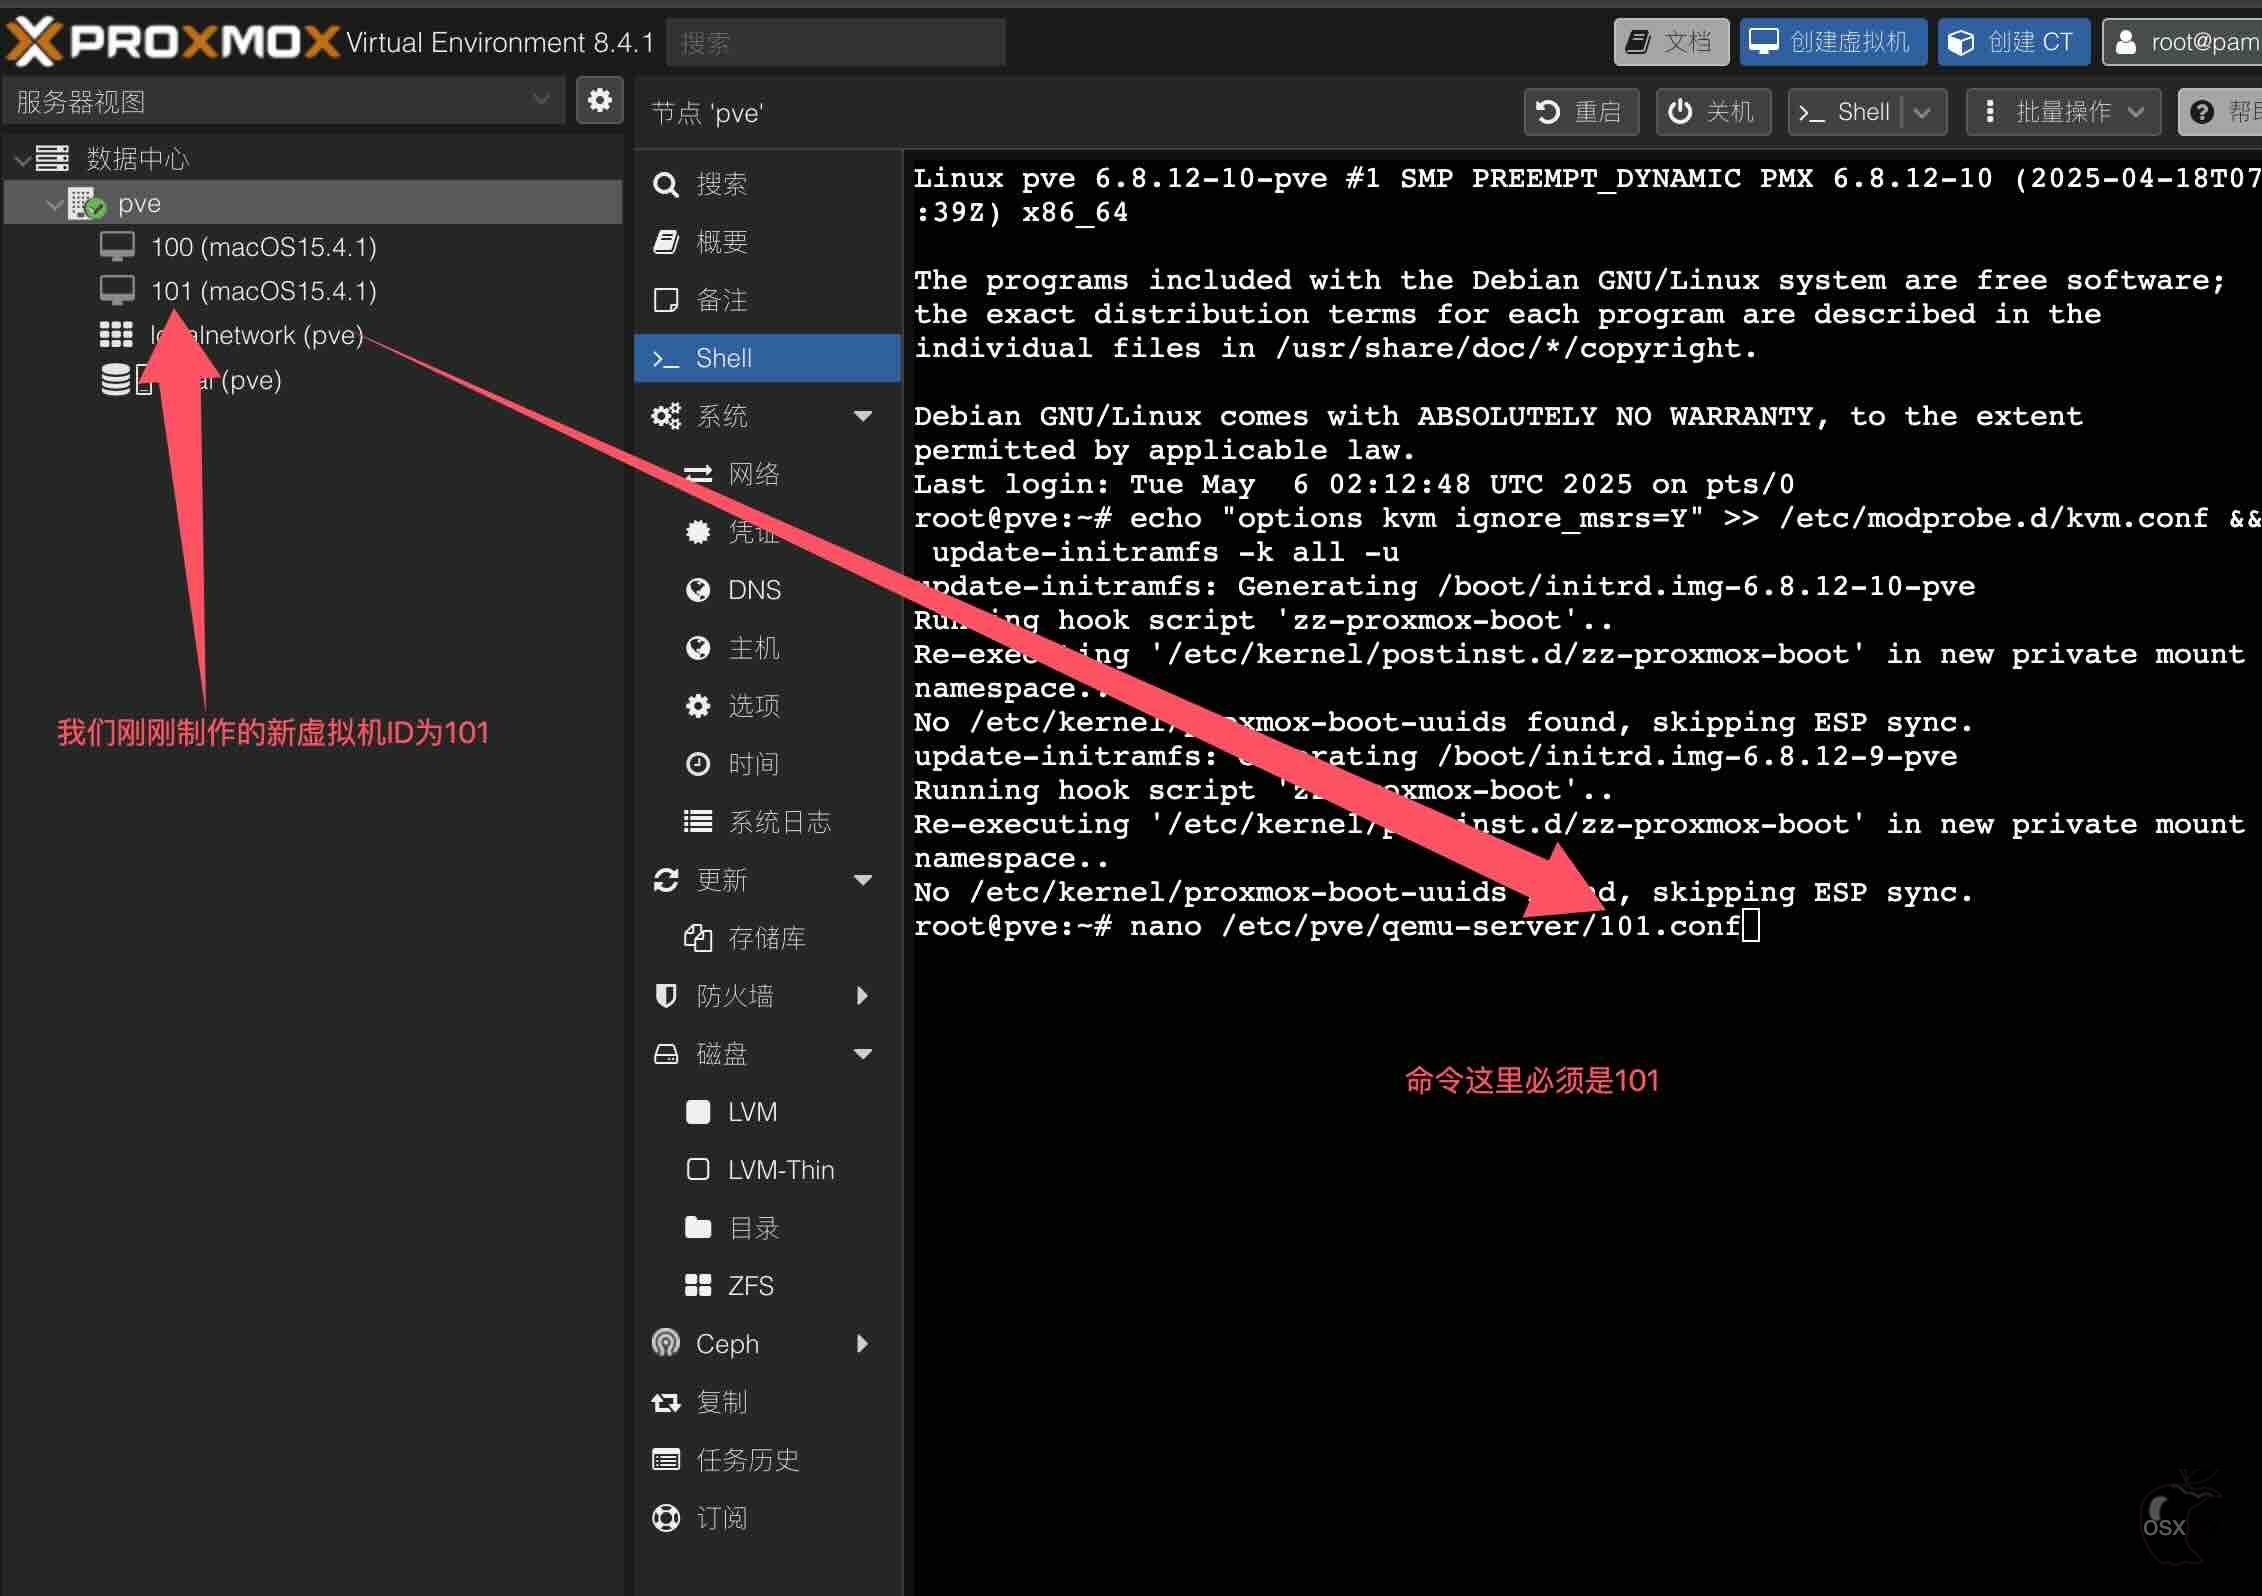
Task: Collapse the 更新 section arrow
Action: (863, 880)
